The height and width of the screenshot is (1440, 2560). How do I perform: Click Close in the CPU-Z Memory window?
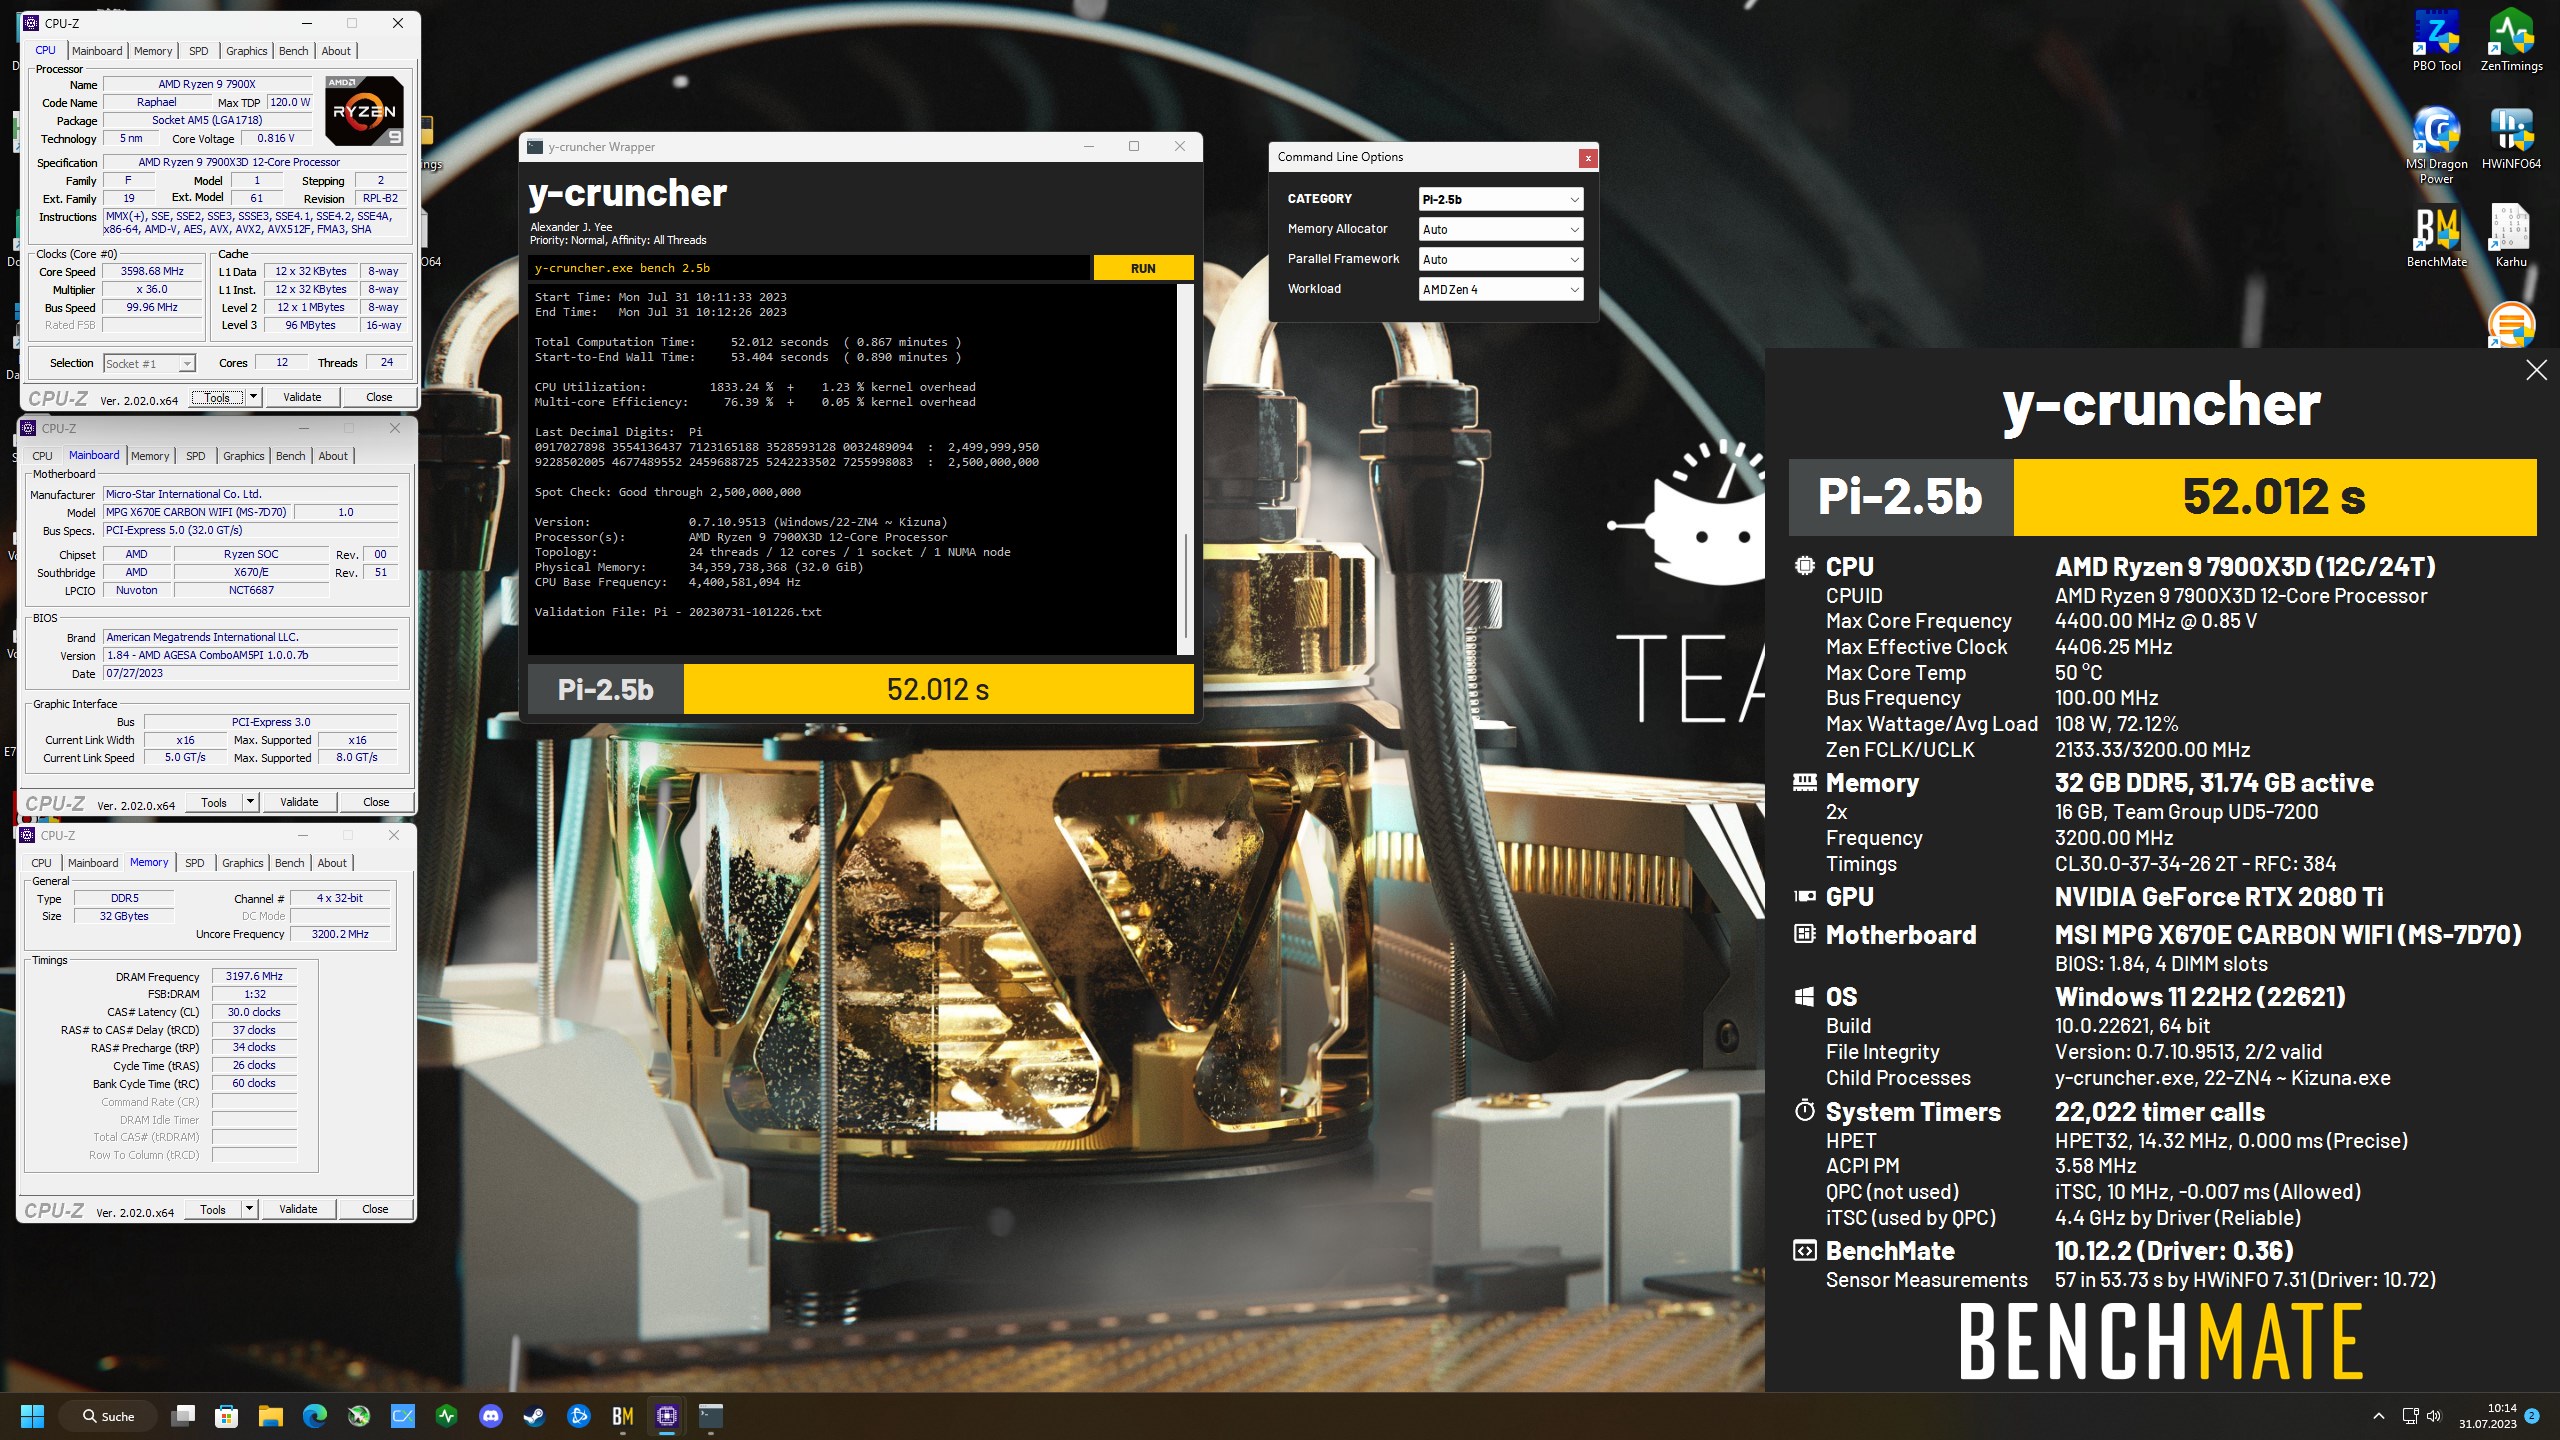click(x=375, y=1209)
